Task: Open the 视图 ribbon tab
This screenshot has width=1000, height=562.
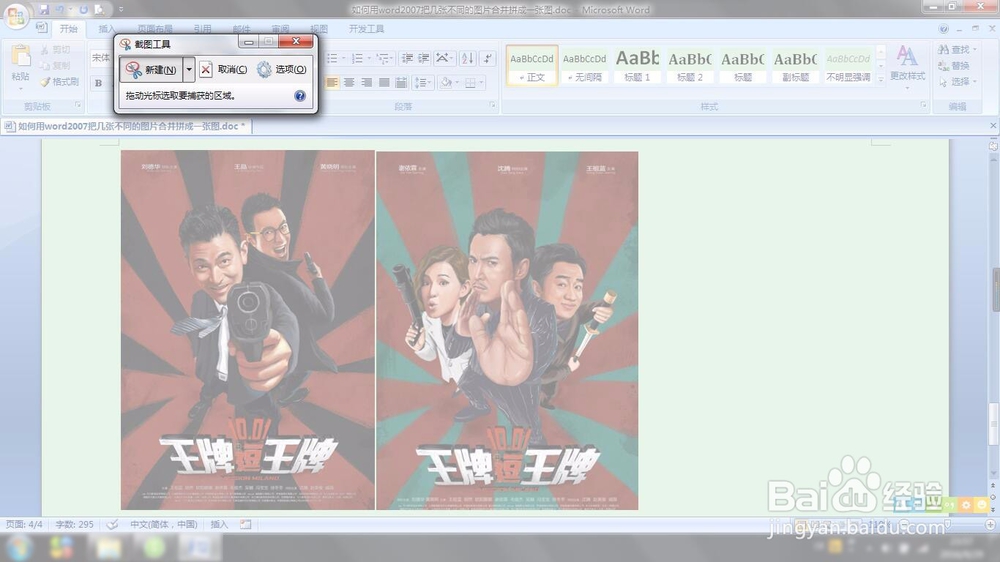Action: coord(319,29)
